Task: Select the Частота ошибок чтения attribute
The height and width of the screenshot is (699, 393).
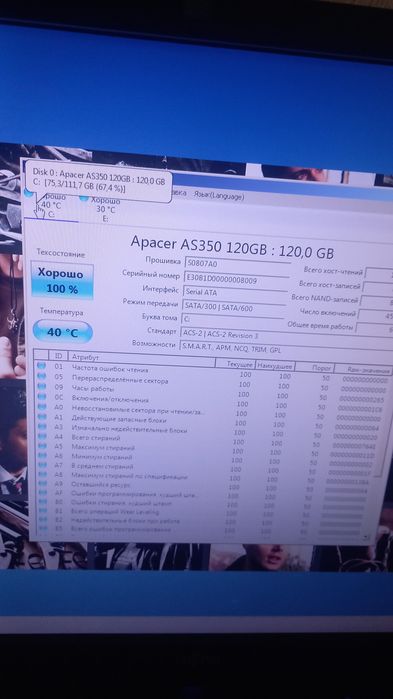Action: tap(110, 370)
